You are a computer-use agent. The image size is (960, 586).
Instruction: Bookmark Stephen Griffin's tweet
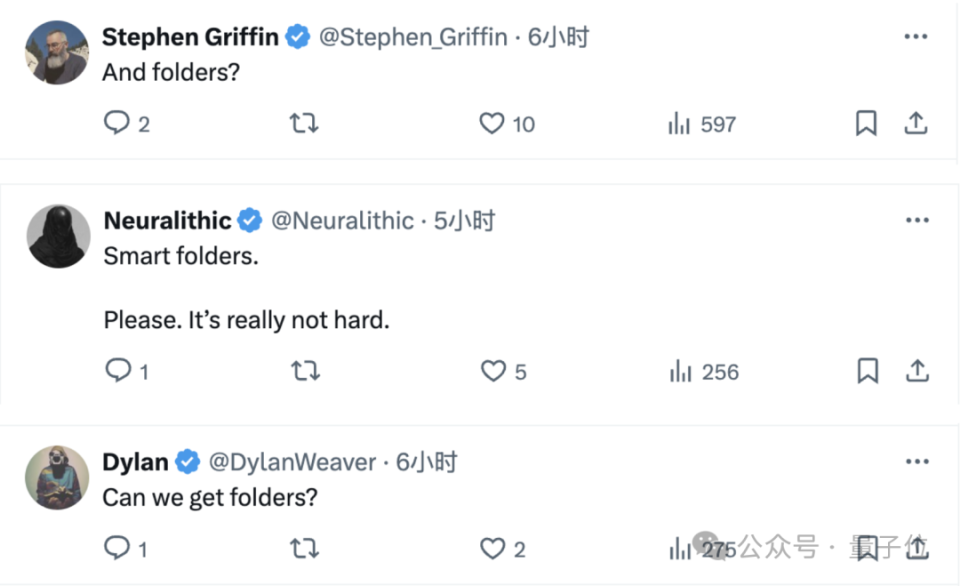click(866, 123)
